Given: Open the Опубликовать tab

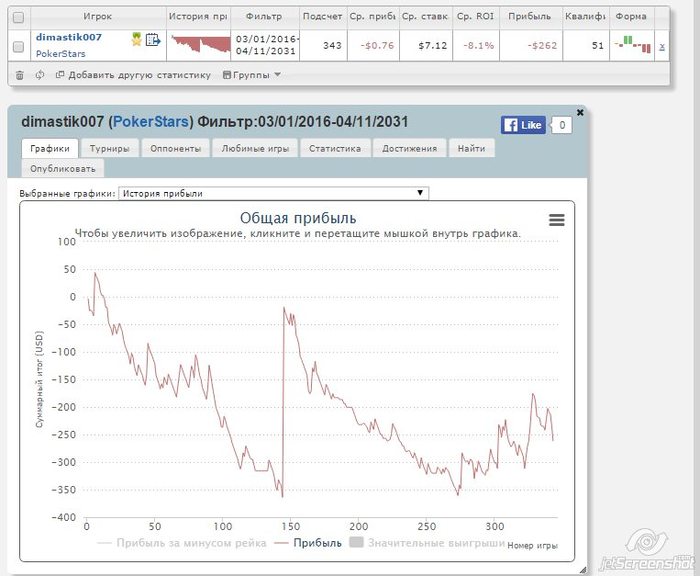Looking at the screenshot, I should 63,169.
